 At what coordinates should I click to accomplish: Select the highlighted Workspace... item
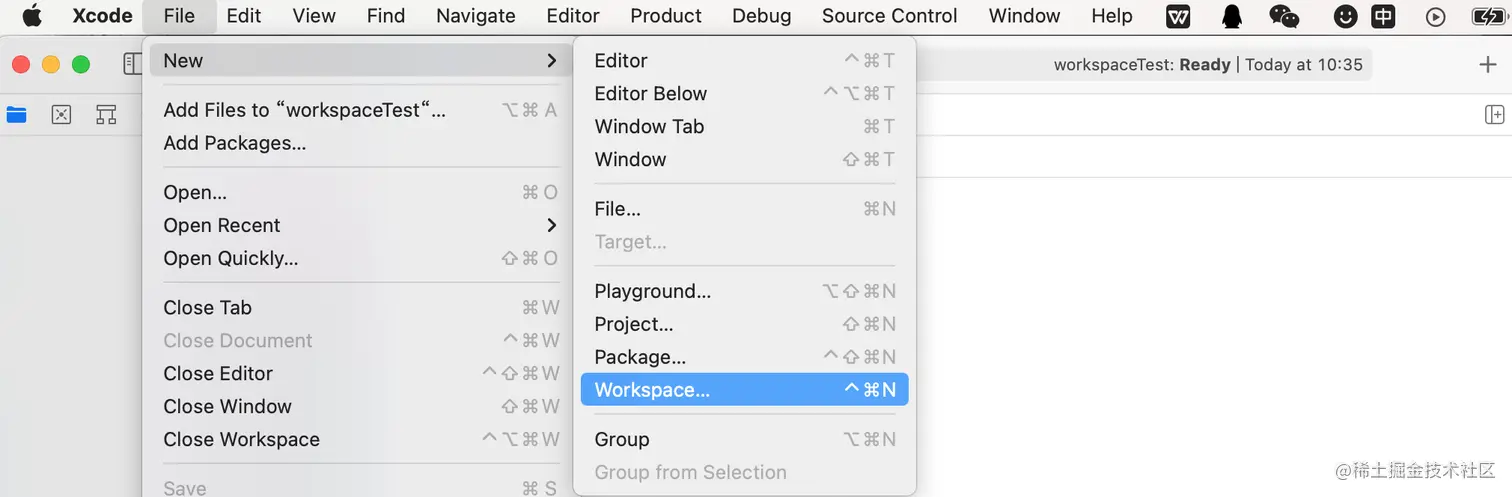(x=744, y=390)
